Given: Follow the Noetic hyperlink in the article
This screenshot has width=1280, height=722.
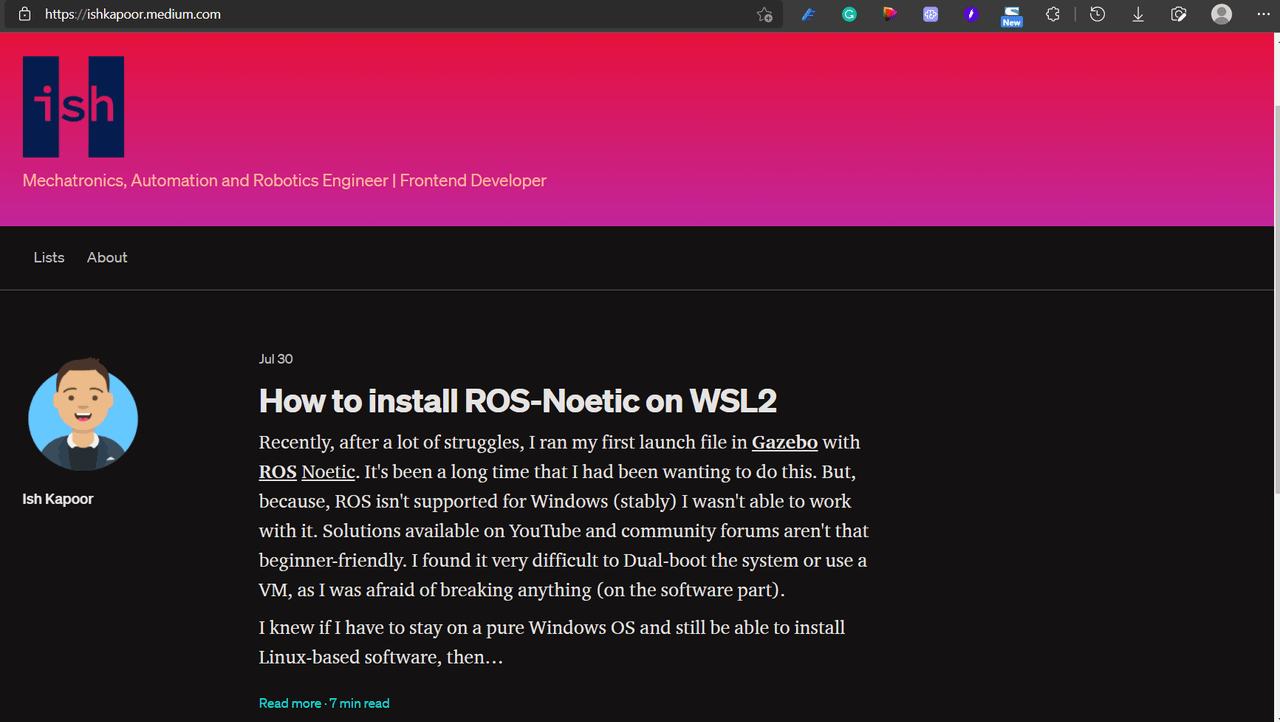Looking at the screenshot, I should [328, 471].
